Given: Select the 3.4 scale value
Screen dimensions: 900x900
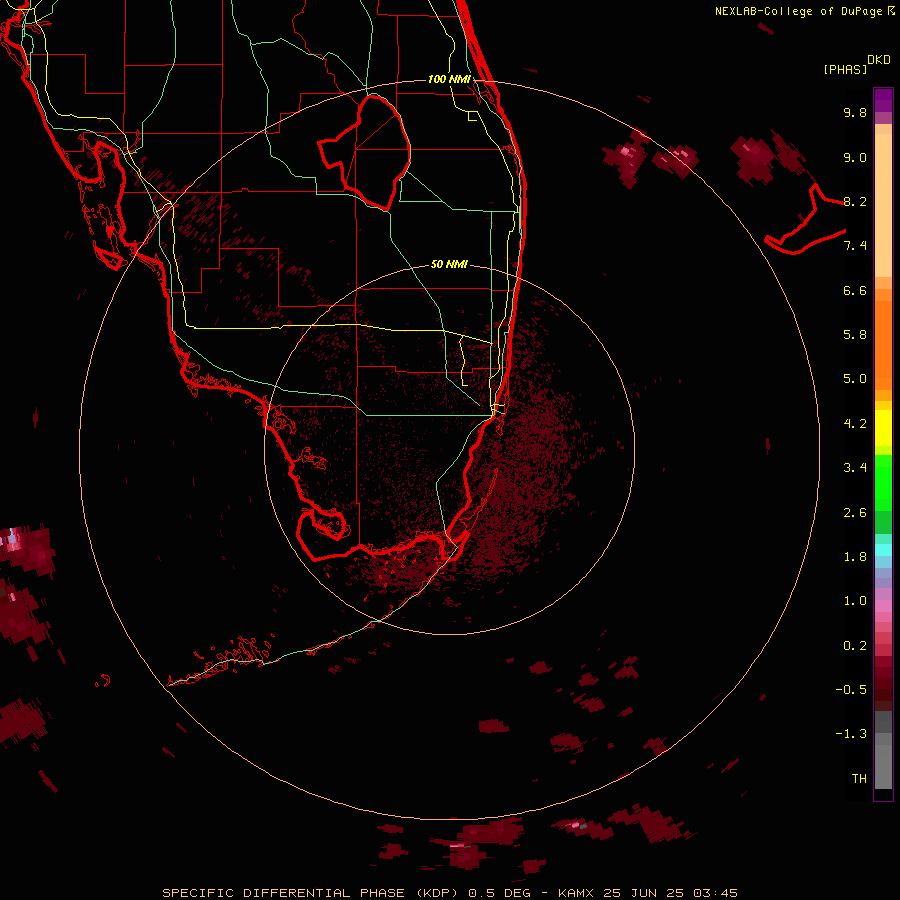Looking at the screenshot, I should (x=855, y=468).
